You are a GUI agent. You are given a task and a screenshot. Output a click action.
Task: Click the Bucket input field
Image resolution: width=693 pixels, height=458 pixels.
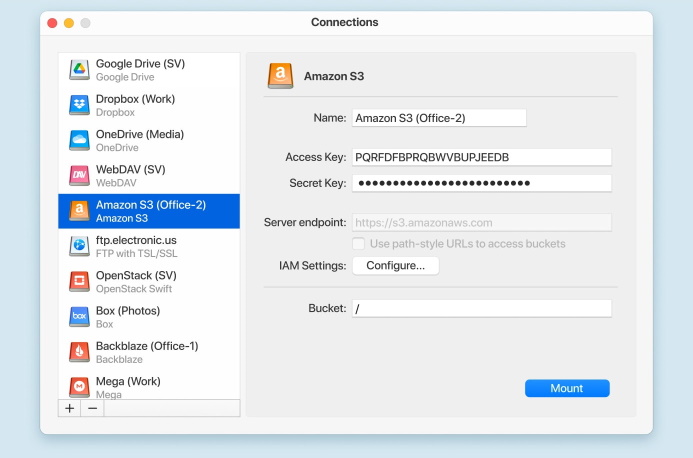[x=482, y=309]
